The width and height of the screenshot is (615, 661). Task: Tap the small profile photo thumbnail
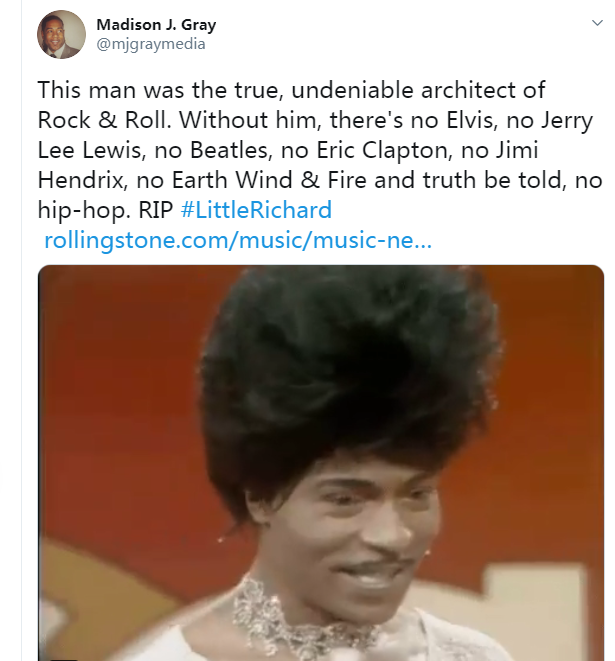point(61,35)
